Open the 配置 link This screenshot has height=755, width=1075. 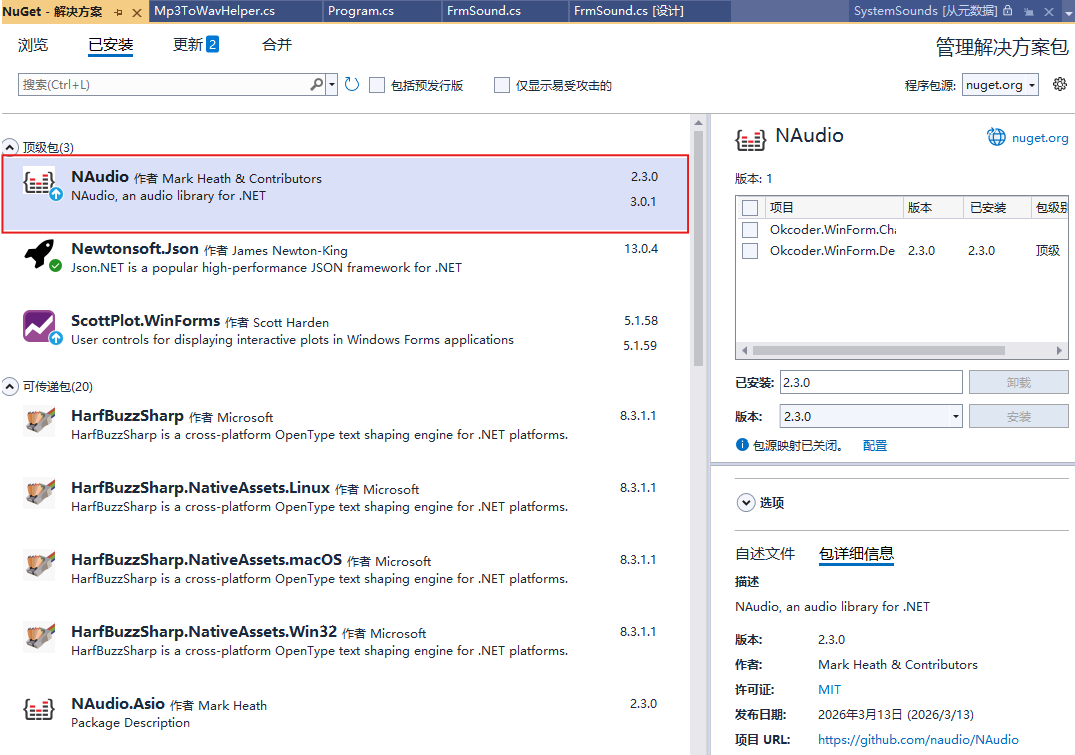pyautogui.click(x=875, y=446)
